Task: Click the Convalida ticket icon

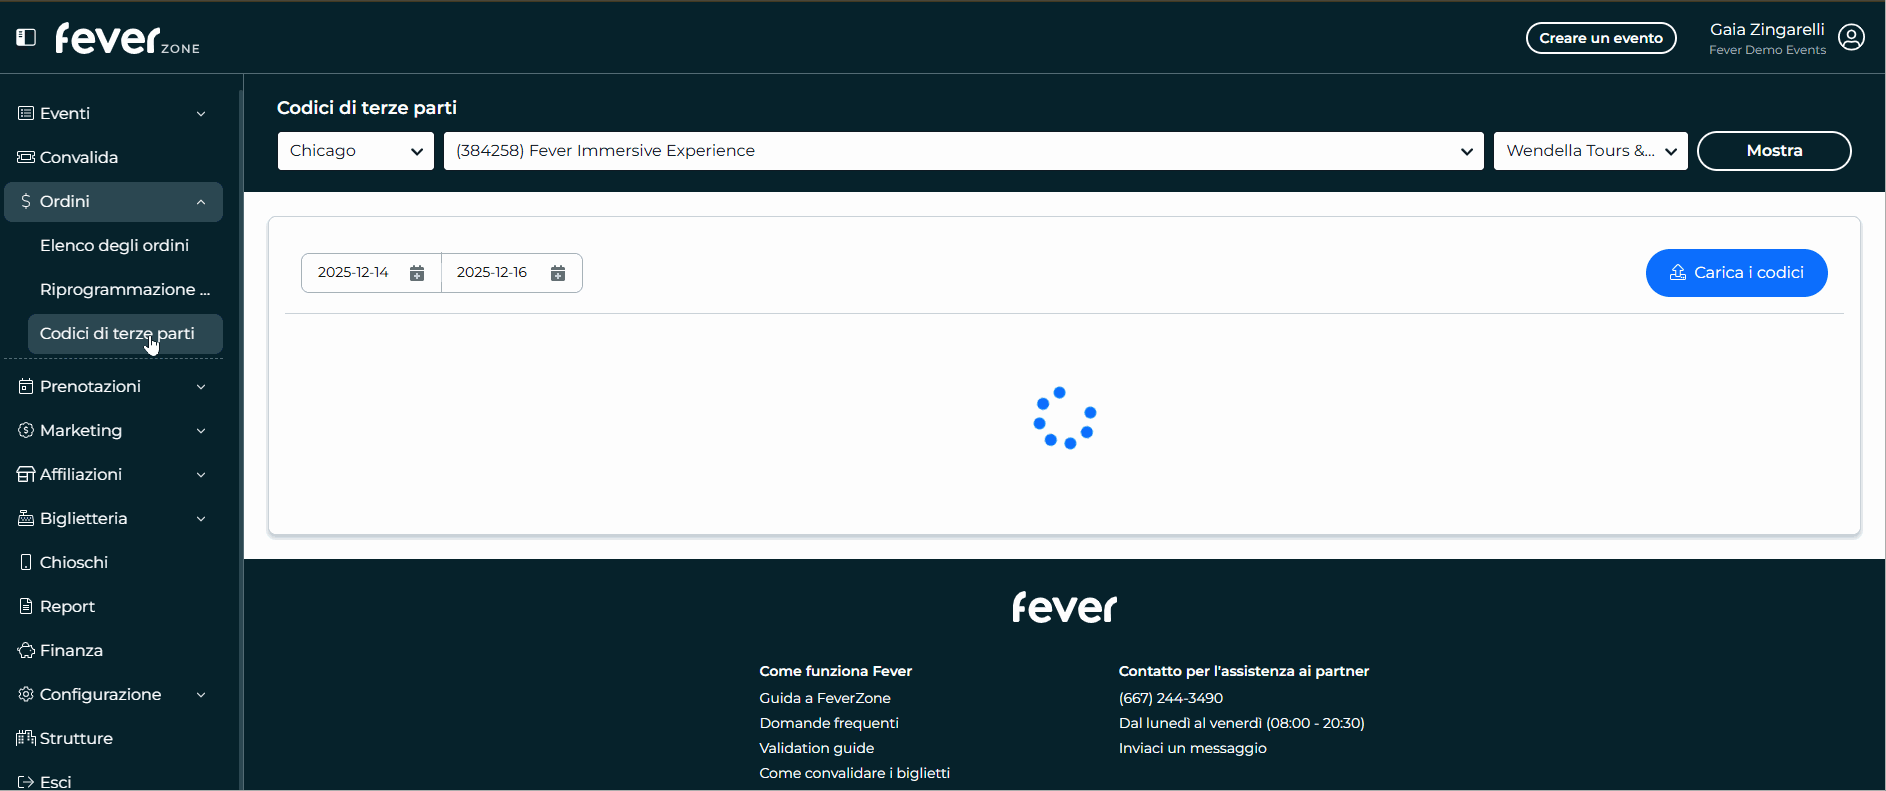Action: 26,157
